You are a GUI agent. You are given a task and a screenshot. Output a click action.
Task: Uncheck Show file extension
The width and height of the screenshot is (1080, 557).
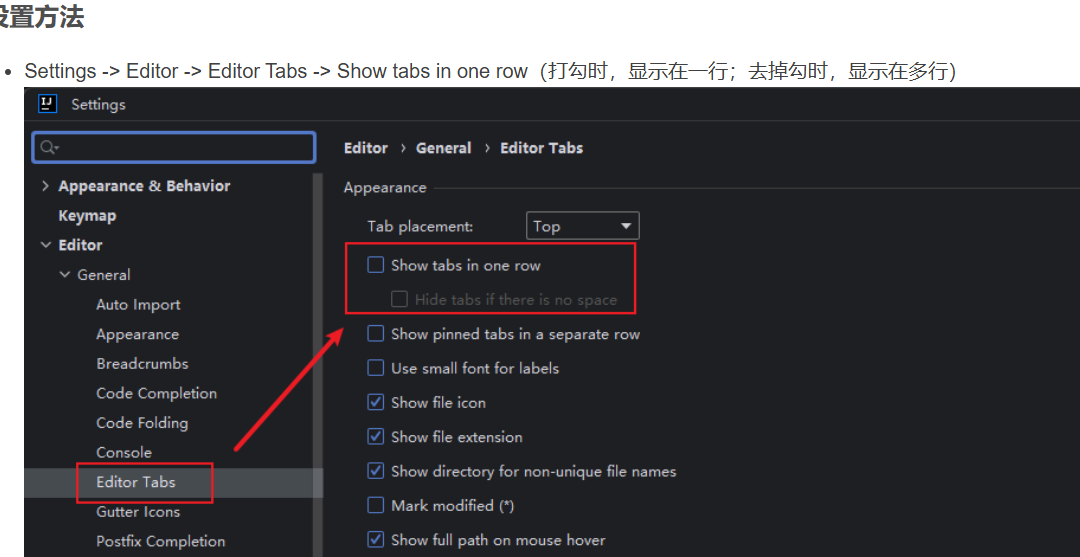(x=375, y=437)
